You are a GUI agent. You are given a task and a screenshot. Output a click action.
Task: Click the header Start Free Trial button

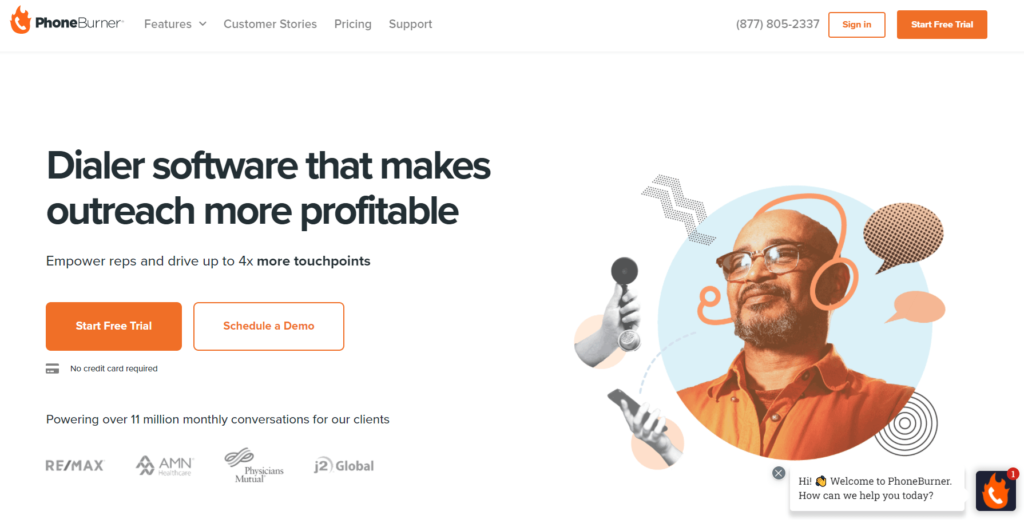point(942,25)
